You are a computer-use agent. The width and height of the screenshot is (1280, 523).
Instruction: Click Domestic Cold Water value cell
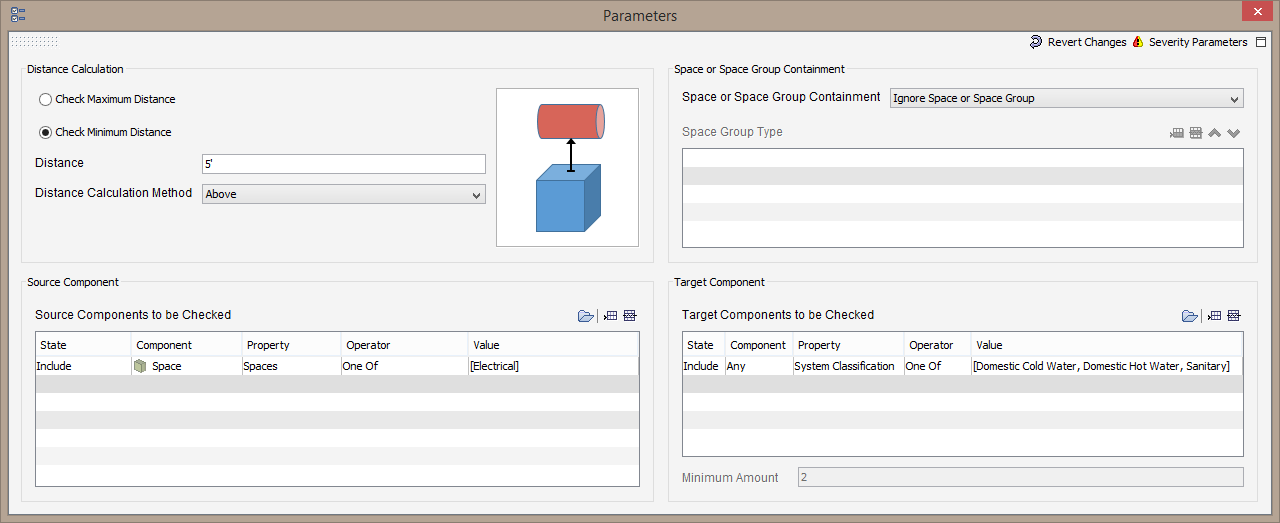pyautogui.click(x=1107, y=366)
